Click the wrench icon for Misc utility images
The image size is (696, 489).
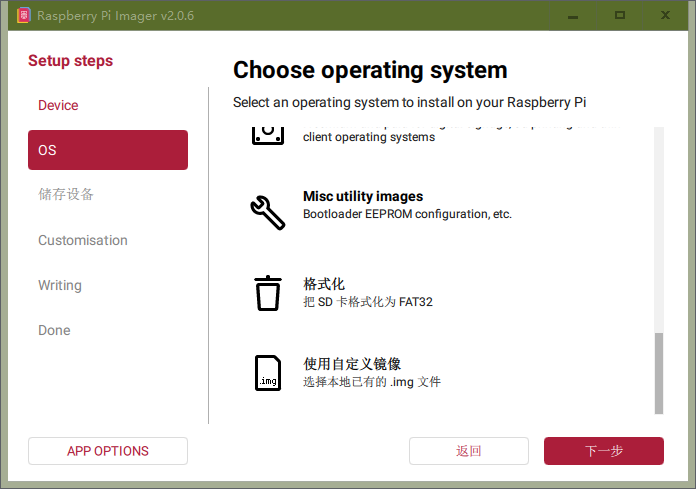[x=267, y=211]
